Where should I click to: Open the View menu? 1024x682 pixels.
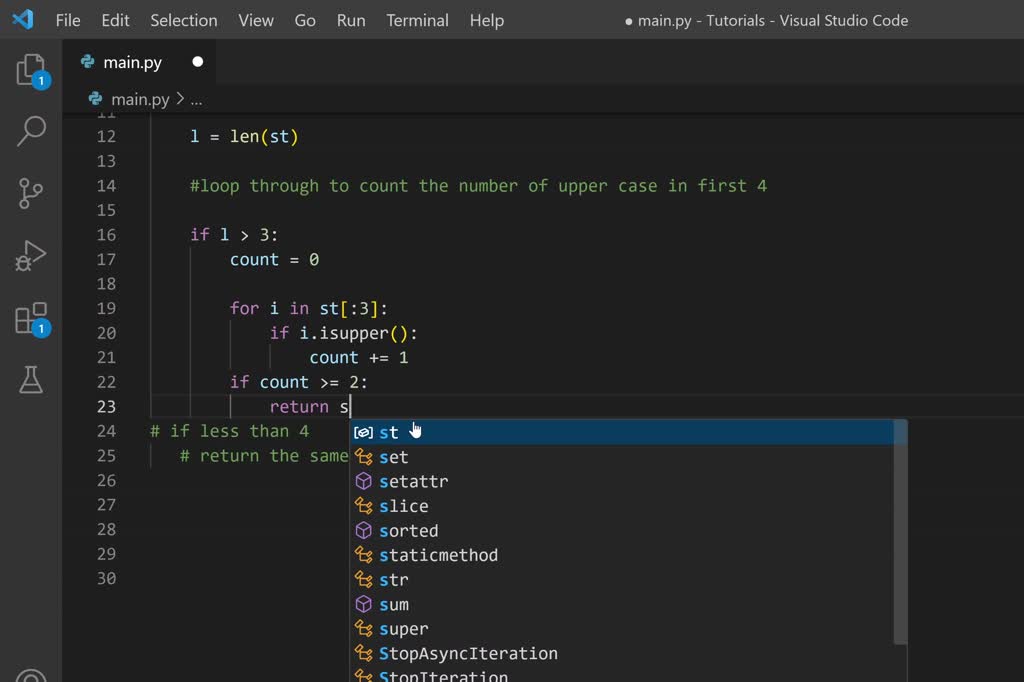pos(255,20)
